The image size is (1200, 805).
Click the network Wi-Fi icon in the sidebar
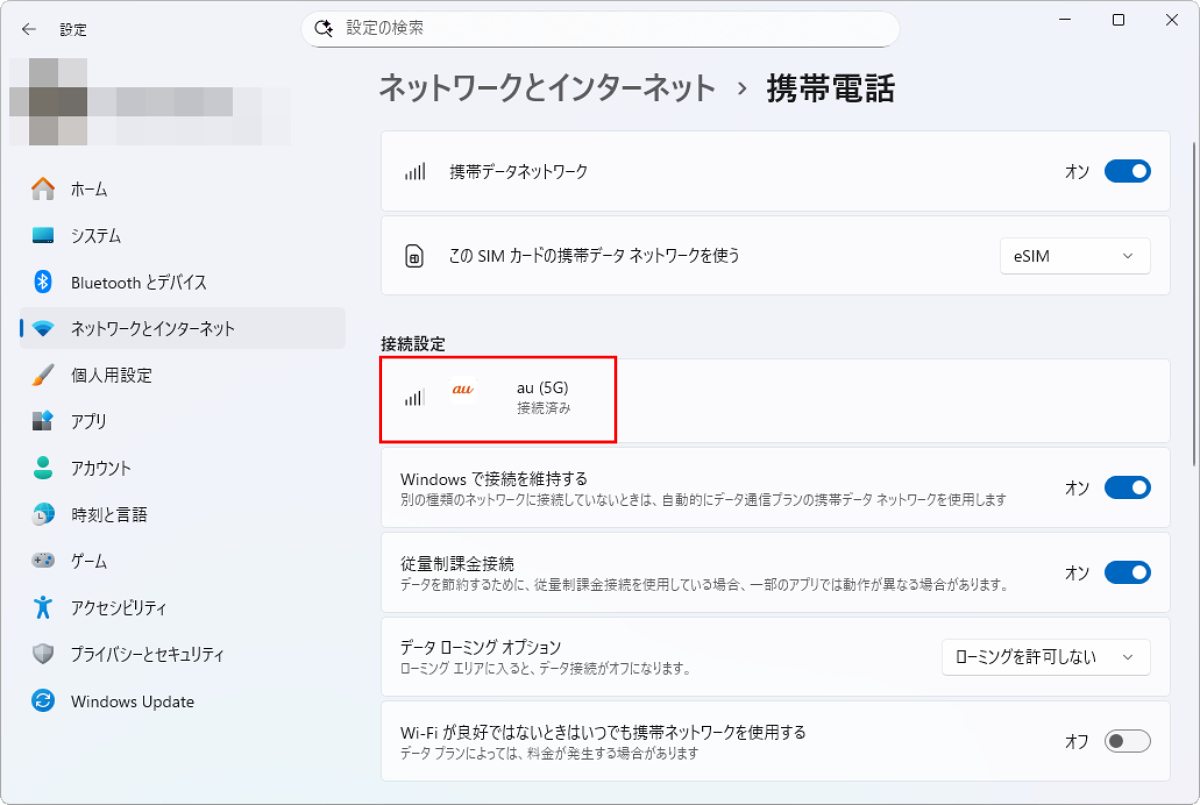43,329
